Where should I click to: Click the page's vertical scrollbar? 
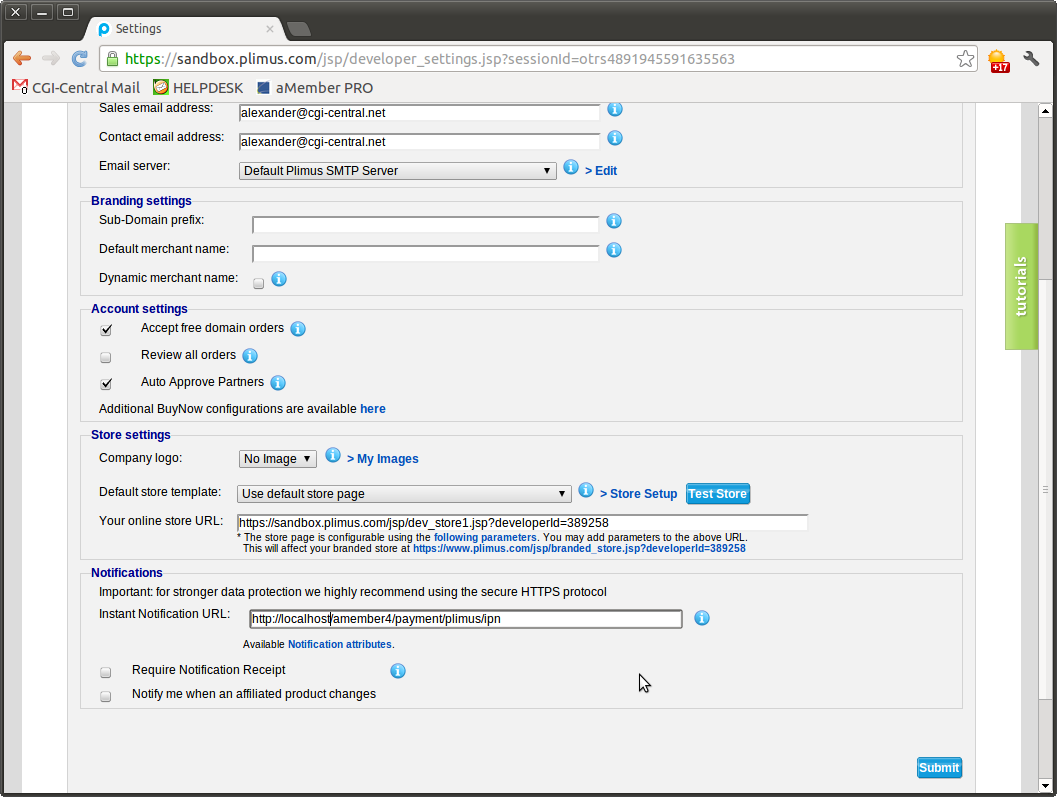[1045, 400]
